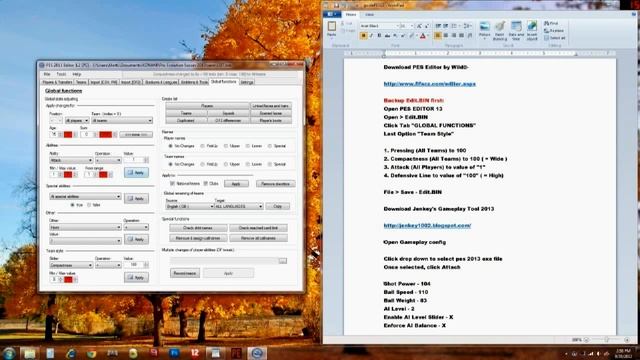Open the Source language dropdown

click(x=189, y=207)
